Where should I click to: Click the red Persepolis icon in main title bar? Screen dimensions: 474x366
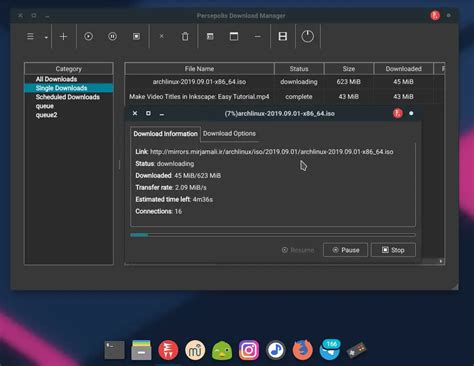click(x=435, y=15)
